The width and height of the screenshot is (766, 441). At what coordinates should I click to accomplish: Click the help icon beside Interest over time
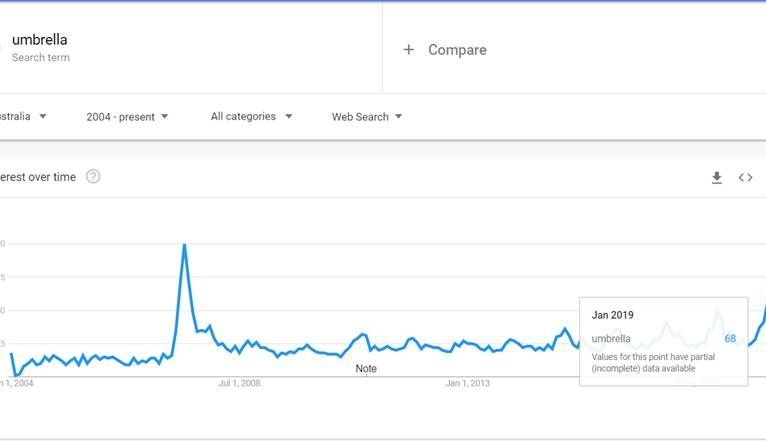coord(93,177)
